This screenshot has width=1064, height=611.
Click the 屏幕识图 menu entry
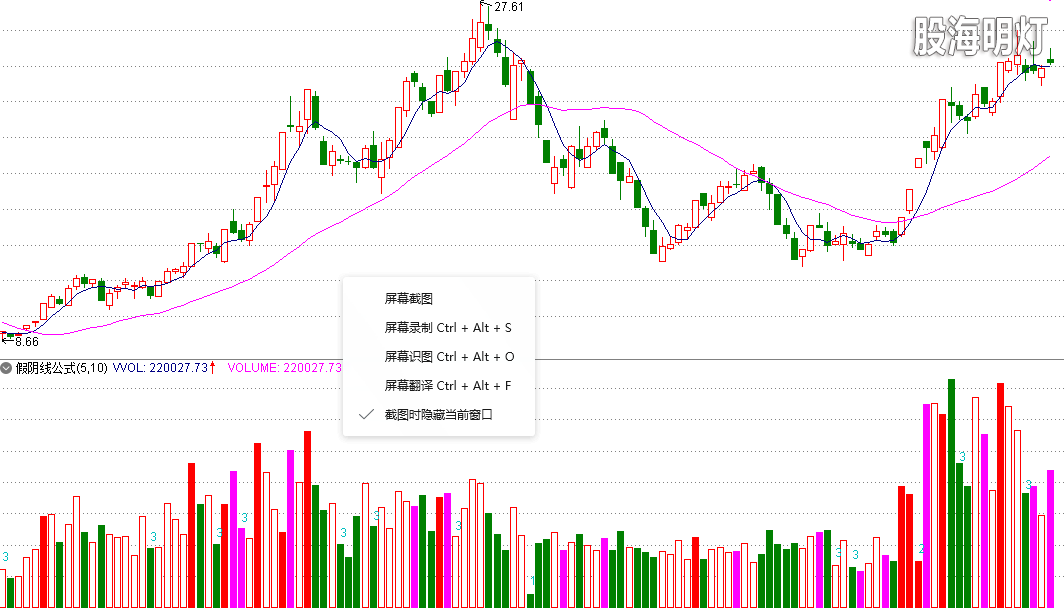pyautogui.click(x=439, y=357)
